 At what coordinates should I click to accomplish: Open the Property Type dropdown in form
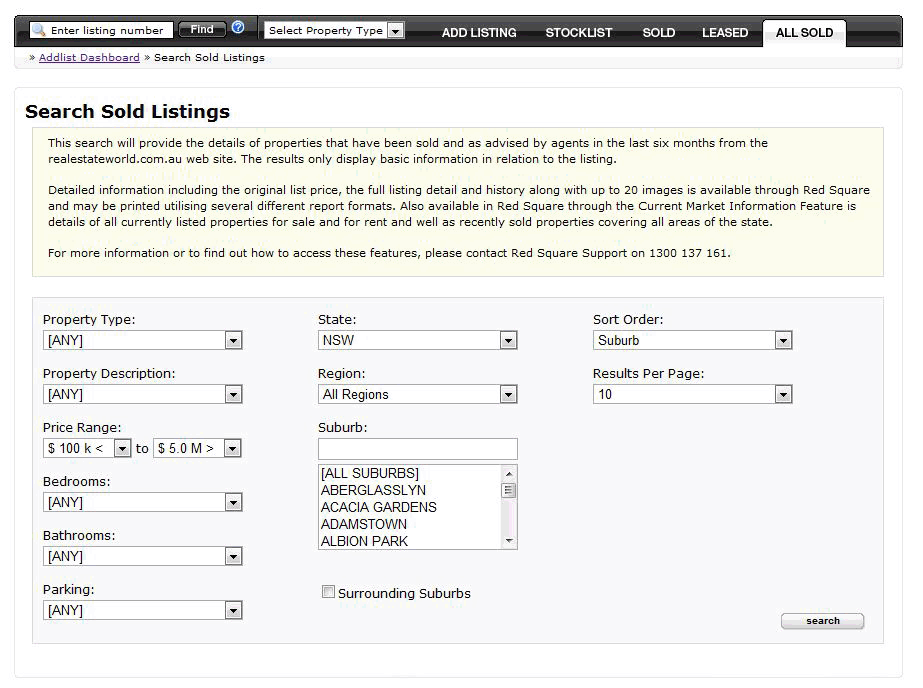(142, 340)
